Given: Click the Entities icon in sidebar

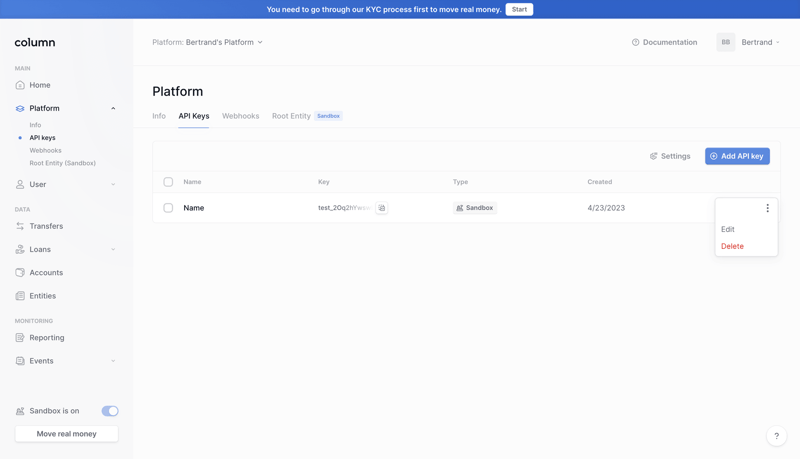Looking at the screenshot, I should click(20, 296).
